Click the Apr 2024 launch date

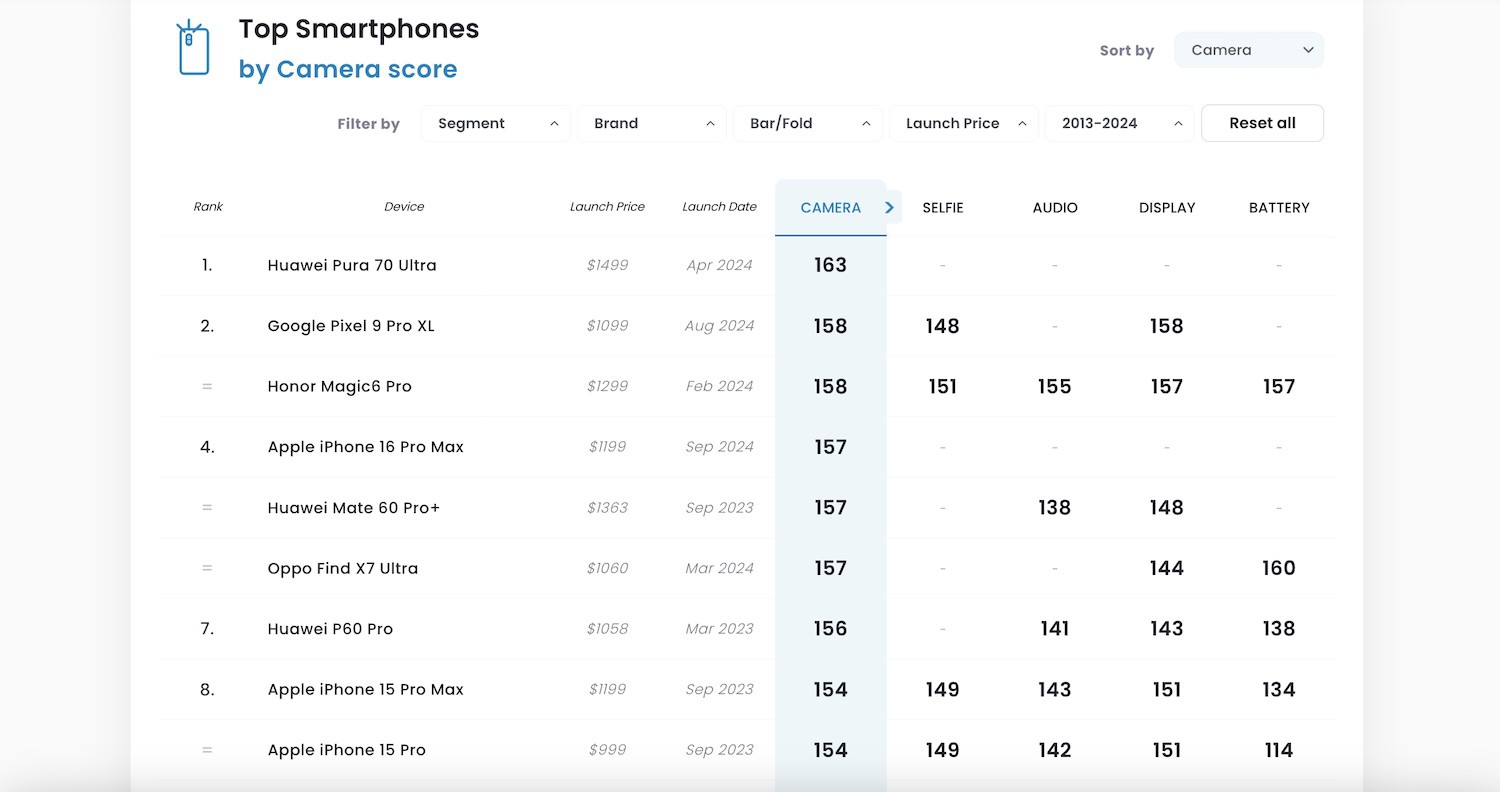719,265
